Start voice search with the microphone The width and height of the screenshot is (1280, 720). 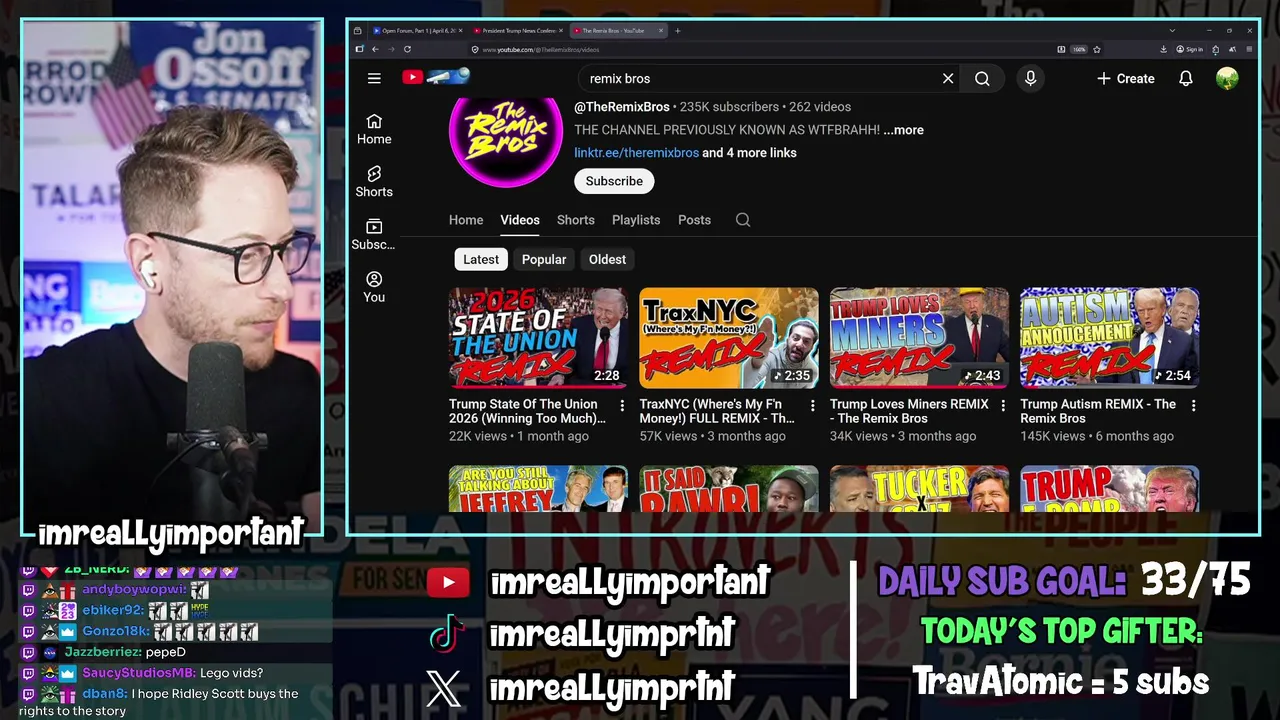tap(1030, 78)
